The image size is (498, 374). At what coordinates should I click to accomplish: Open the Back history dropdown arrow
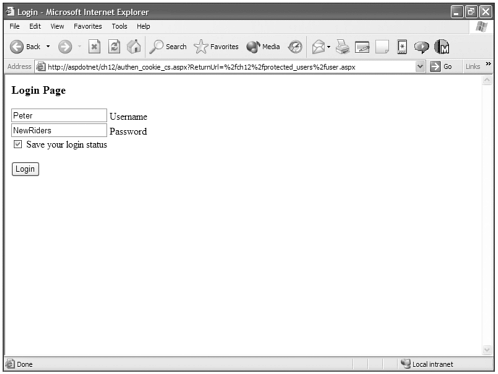[48, 46]
